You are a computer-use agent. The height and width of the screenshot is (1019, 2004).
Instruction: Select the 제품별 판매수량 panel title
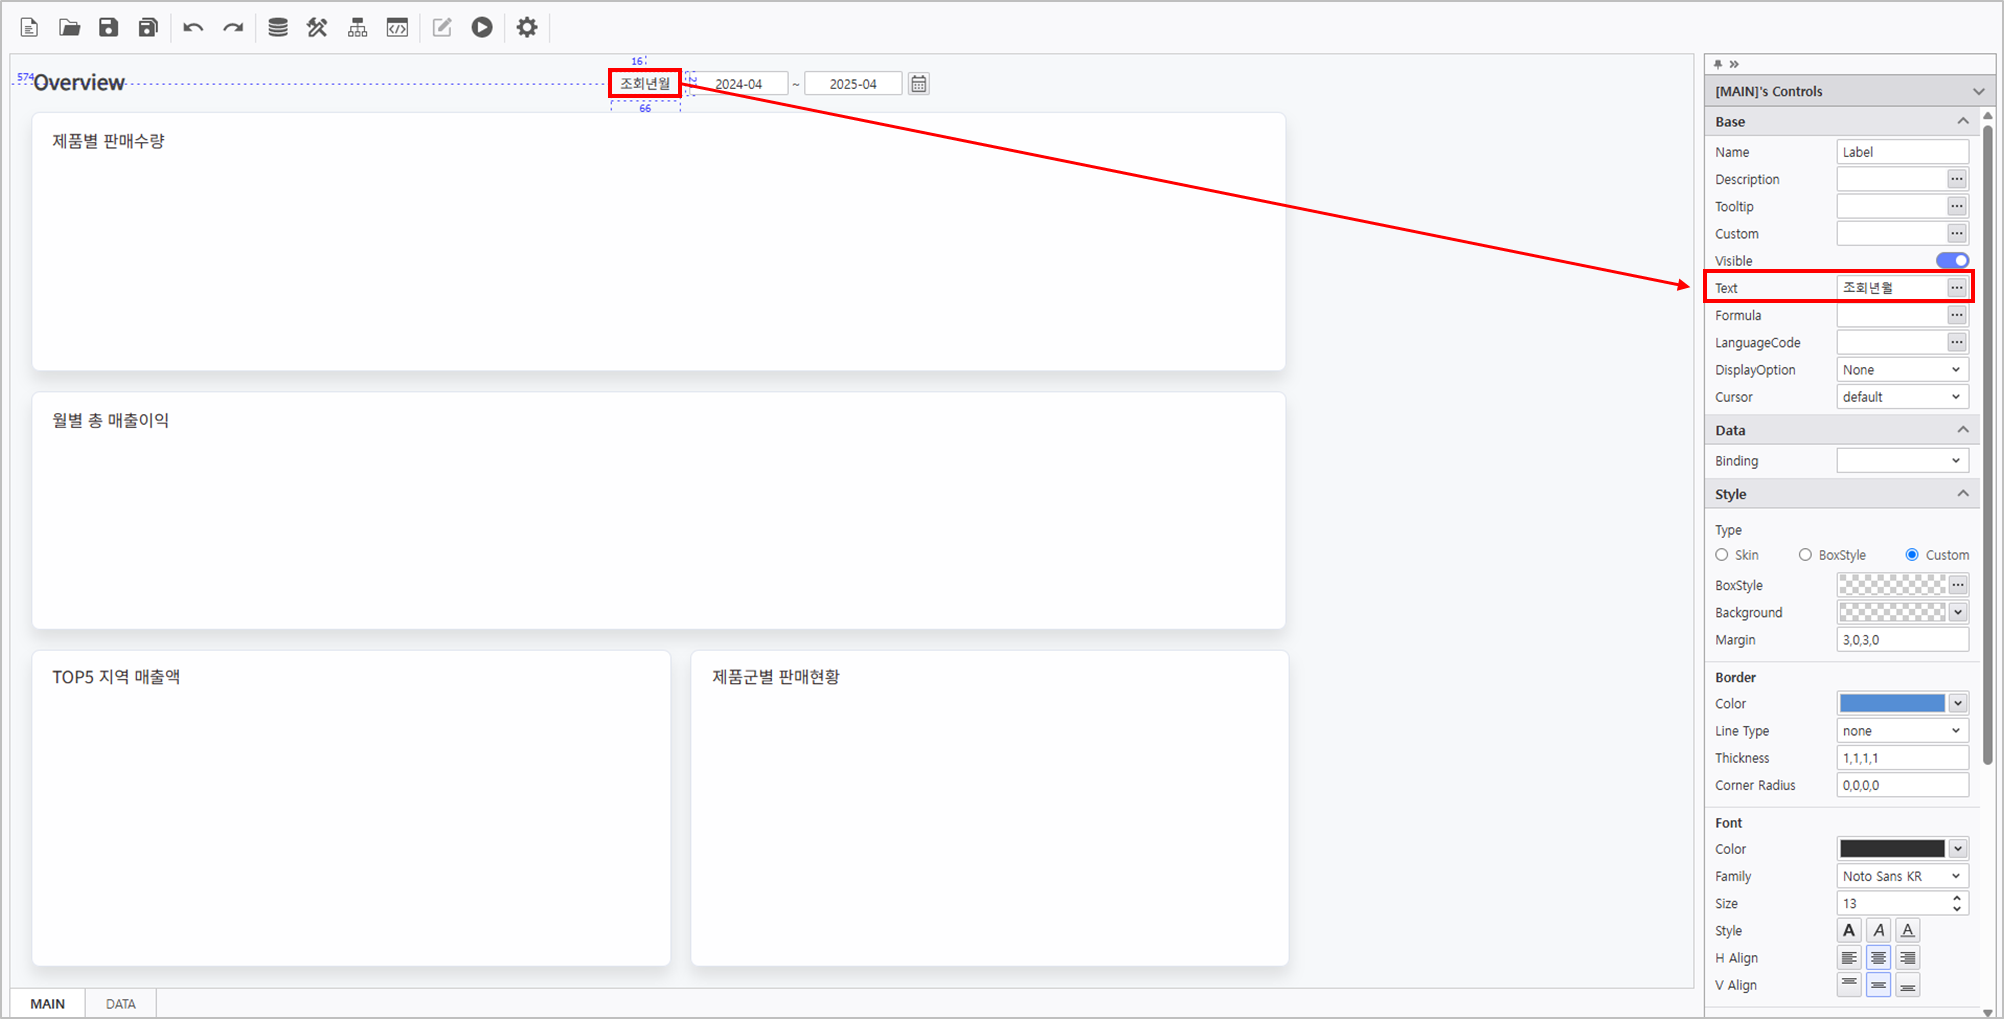click(108, 141)
